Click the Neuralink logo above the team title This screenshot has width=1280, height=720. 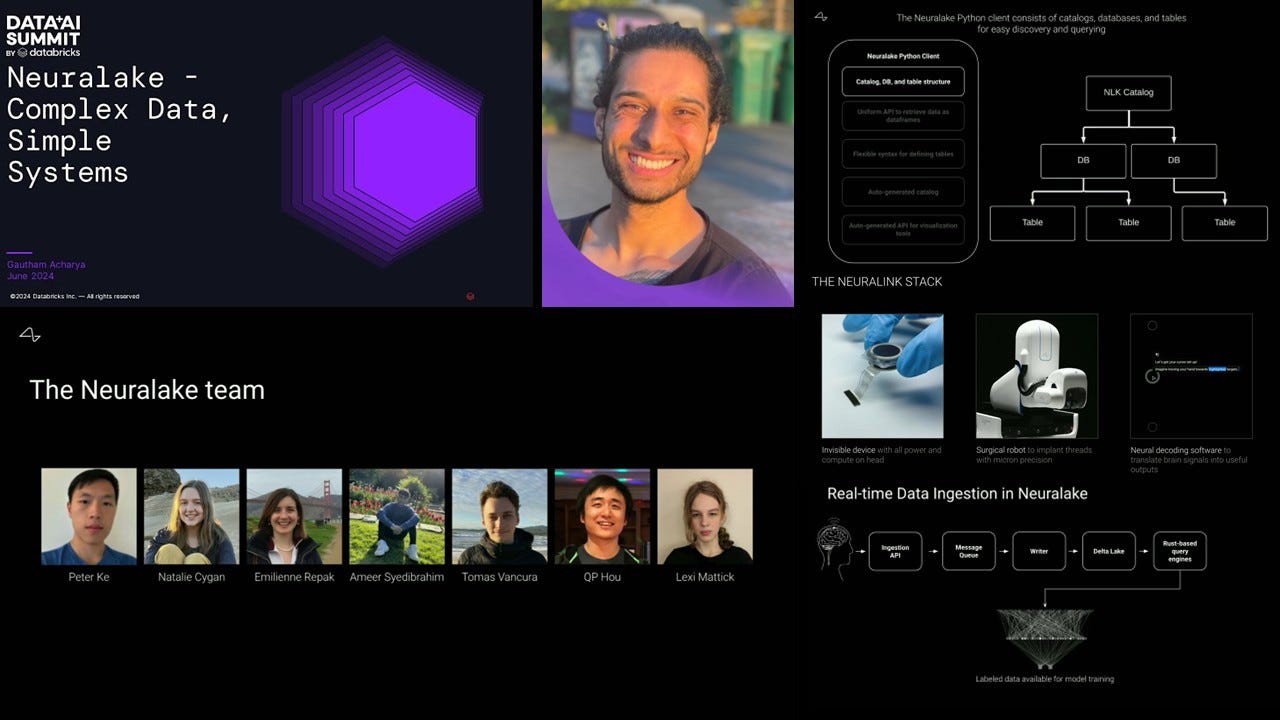[30, 335]
